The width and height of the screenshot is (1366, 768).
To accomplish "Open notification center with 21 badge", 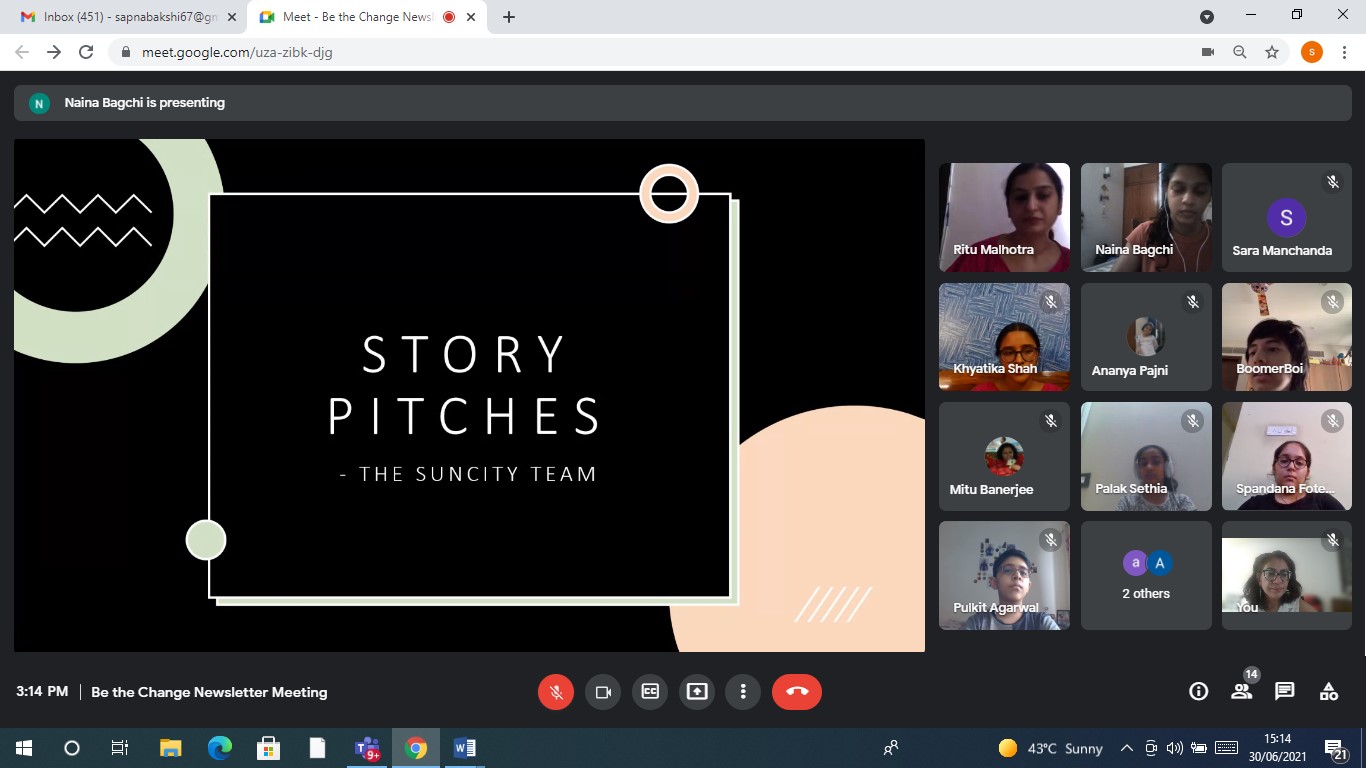I will [1336, 749].
